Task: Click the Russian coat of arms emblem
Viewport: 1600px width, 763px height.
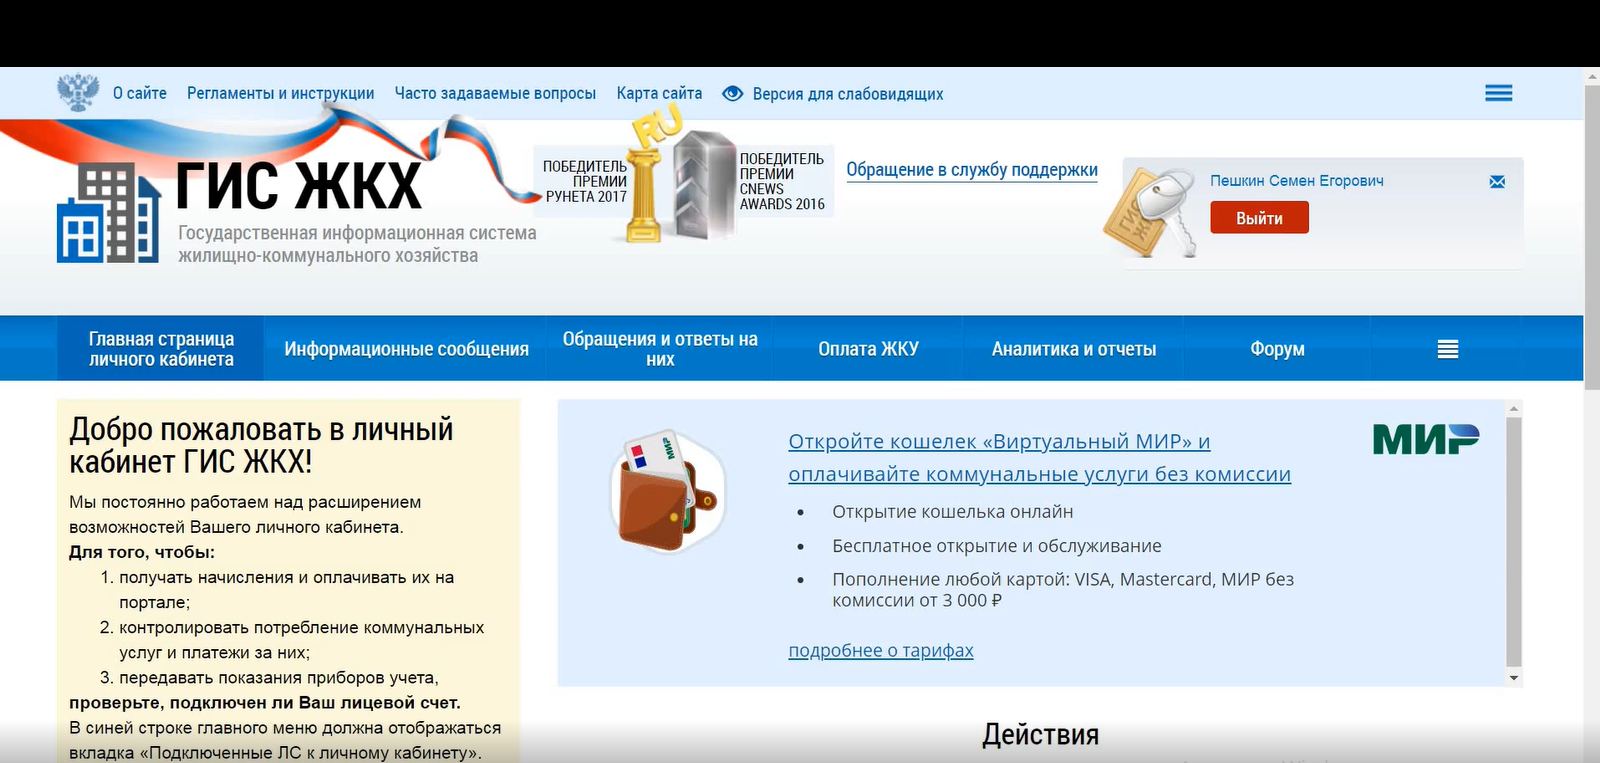Action: pyautogui.click(x=78, y=92)
